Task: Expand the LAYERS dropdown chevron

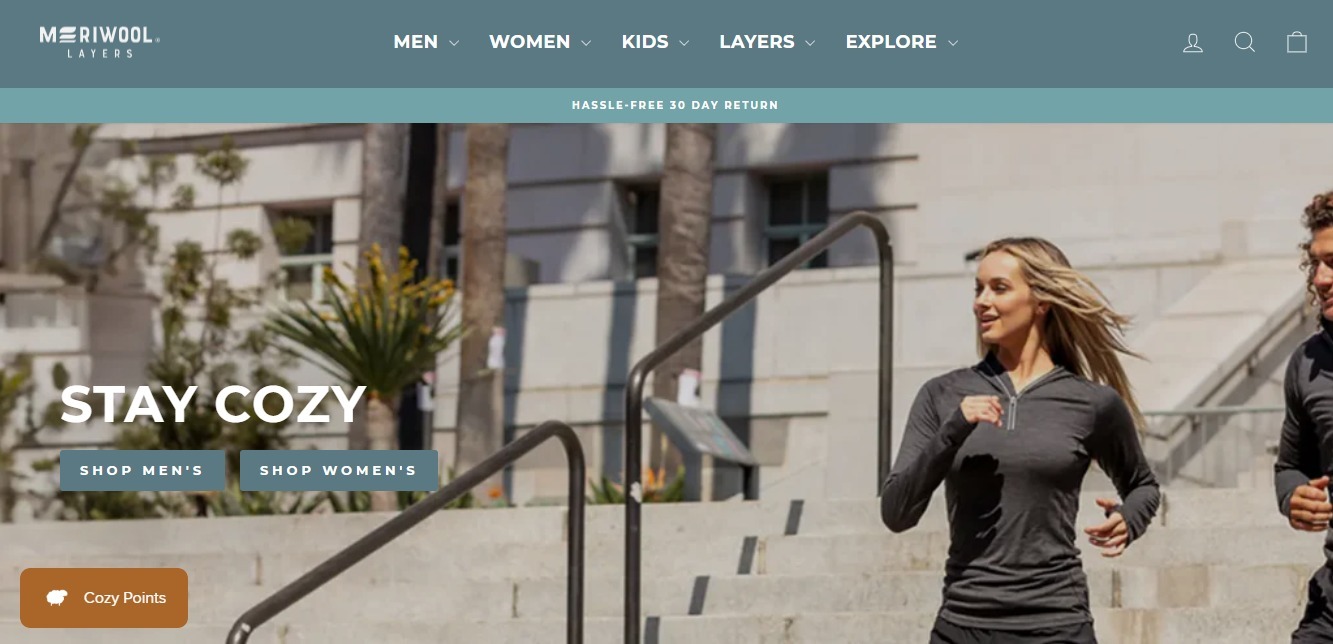Action: pyautogui.click(x=810, y=43)
